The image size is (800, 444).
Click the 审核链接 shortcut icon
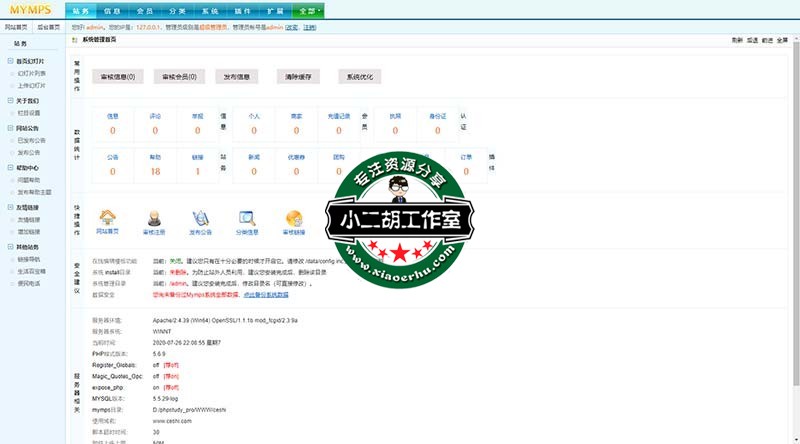coord(294,218)
